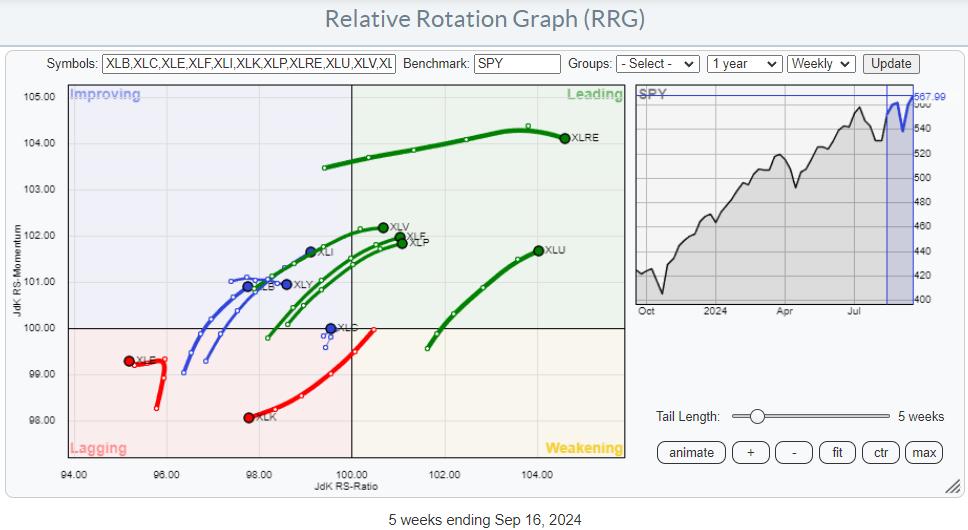Open the Groups select dropdown
This screenshot has height=530, width=968.
[657, 63]
